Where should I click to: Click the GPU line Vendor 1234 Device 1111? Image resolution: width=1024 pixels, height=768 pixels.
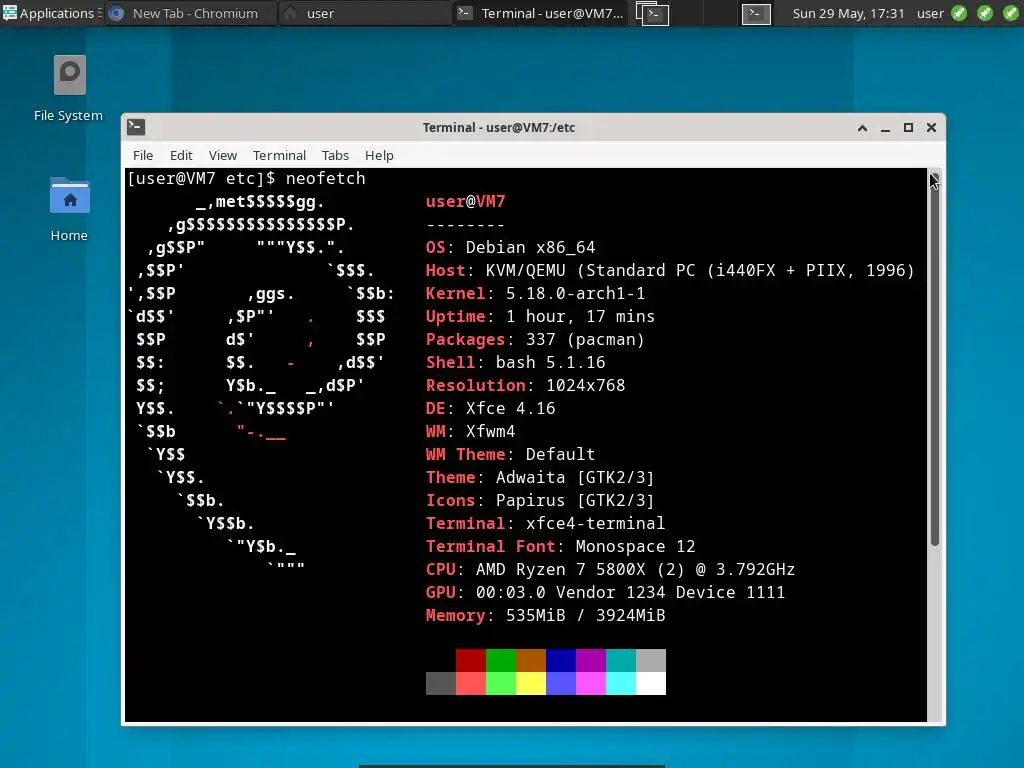pyautogui.click(x=605, y=592)
